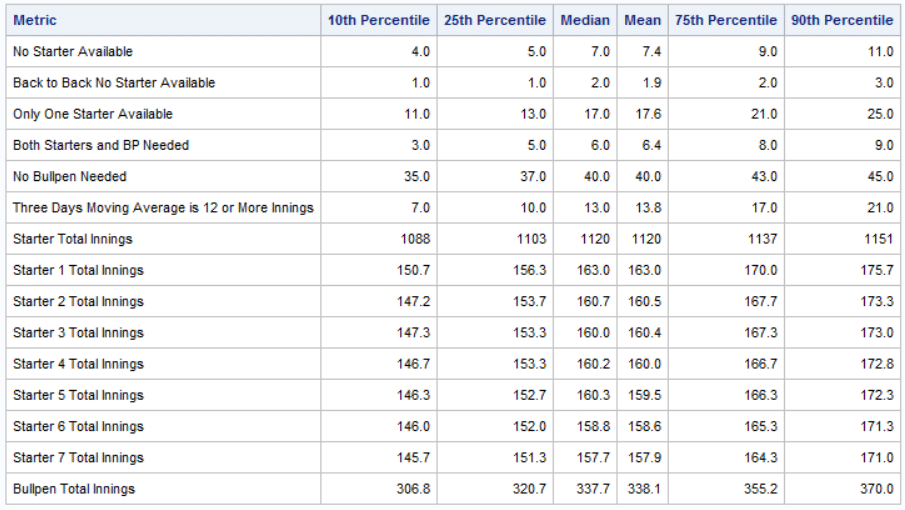Select the Starter 3 Total Innings label
The width and height of the screenshot is (905, 510).
78,332
